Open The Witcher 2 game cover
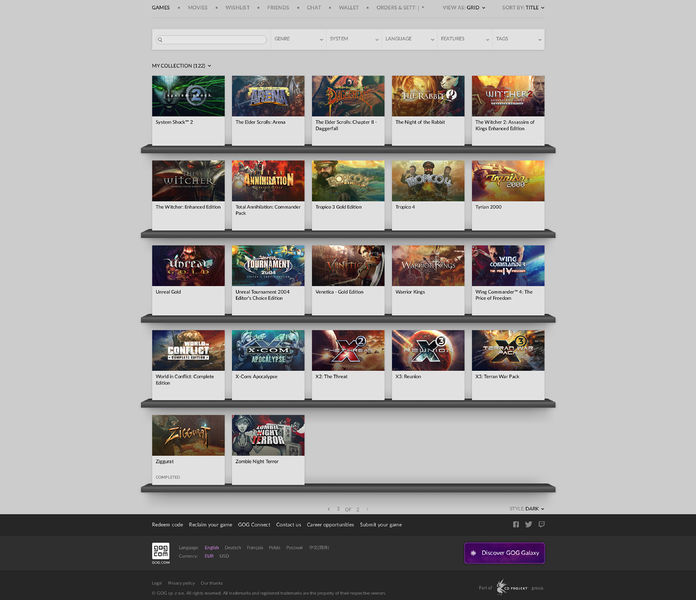The width and height of the screenshot is (696, 600). (508, 96)
